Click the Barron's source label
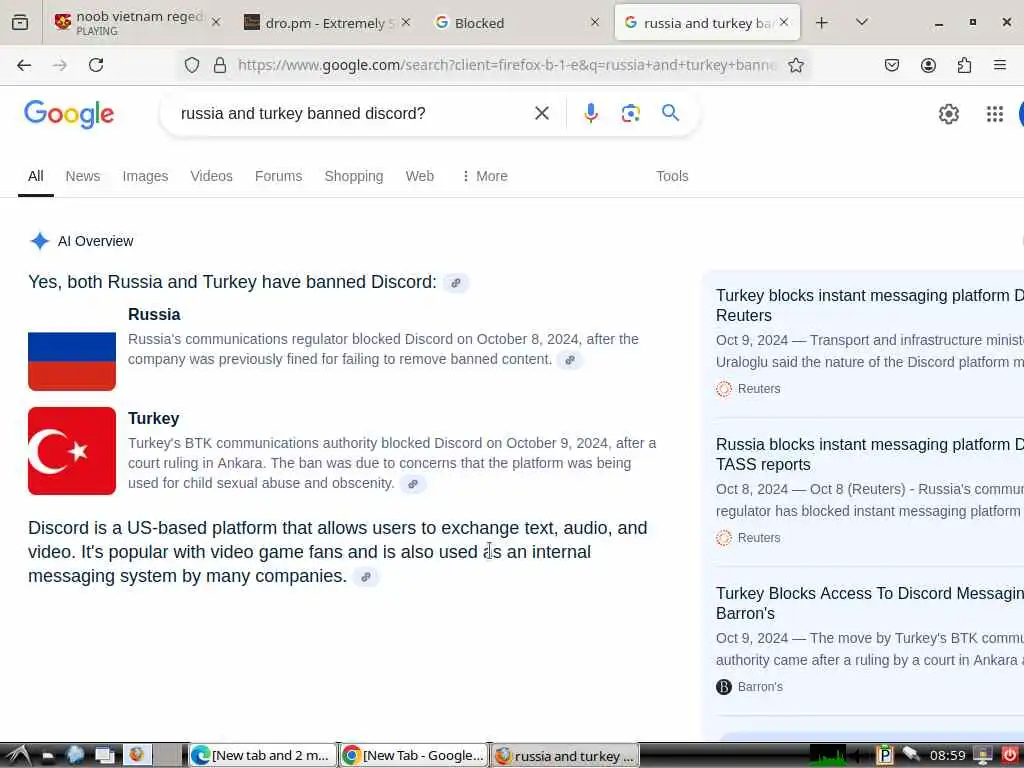1024x768 pixels. 760,686
